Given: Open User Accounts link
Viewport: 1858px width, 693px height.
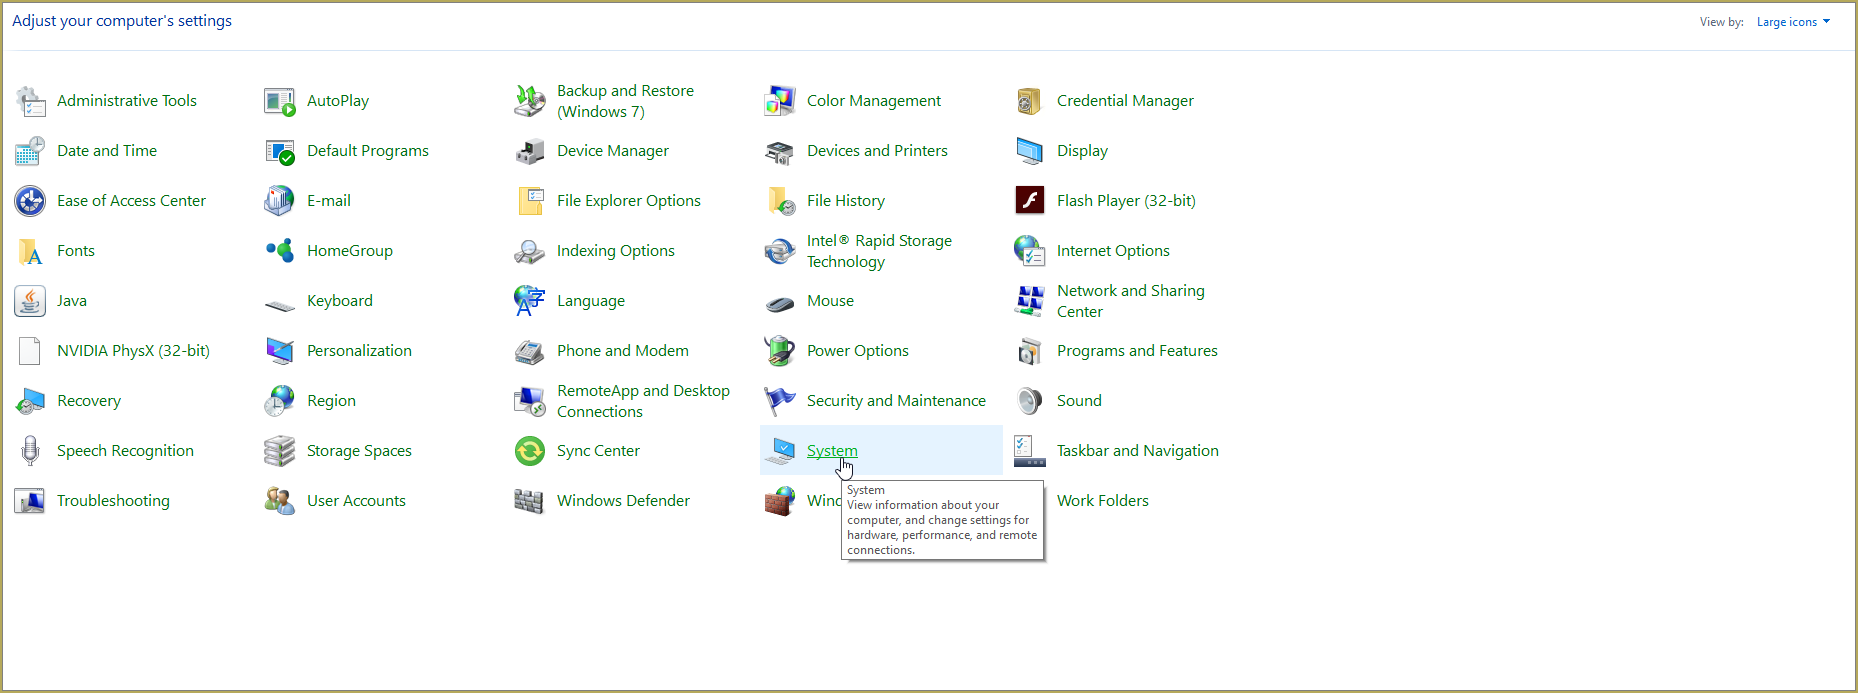Looking at the screenshot, I should click(356, 501).
